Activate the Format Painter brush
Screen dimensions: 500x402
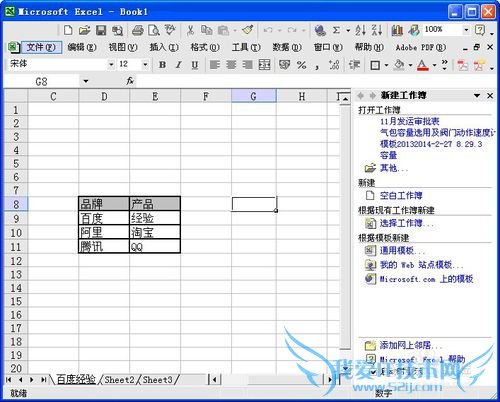click(x=248, y=30)
